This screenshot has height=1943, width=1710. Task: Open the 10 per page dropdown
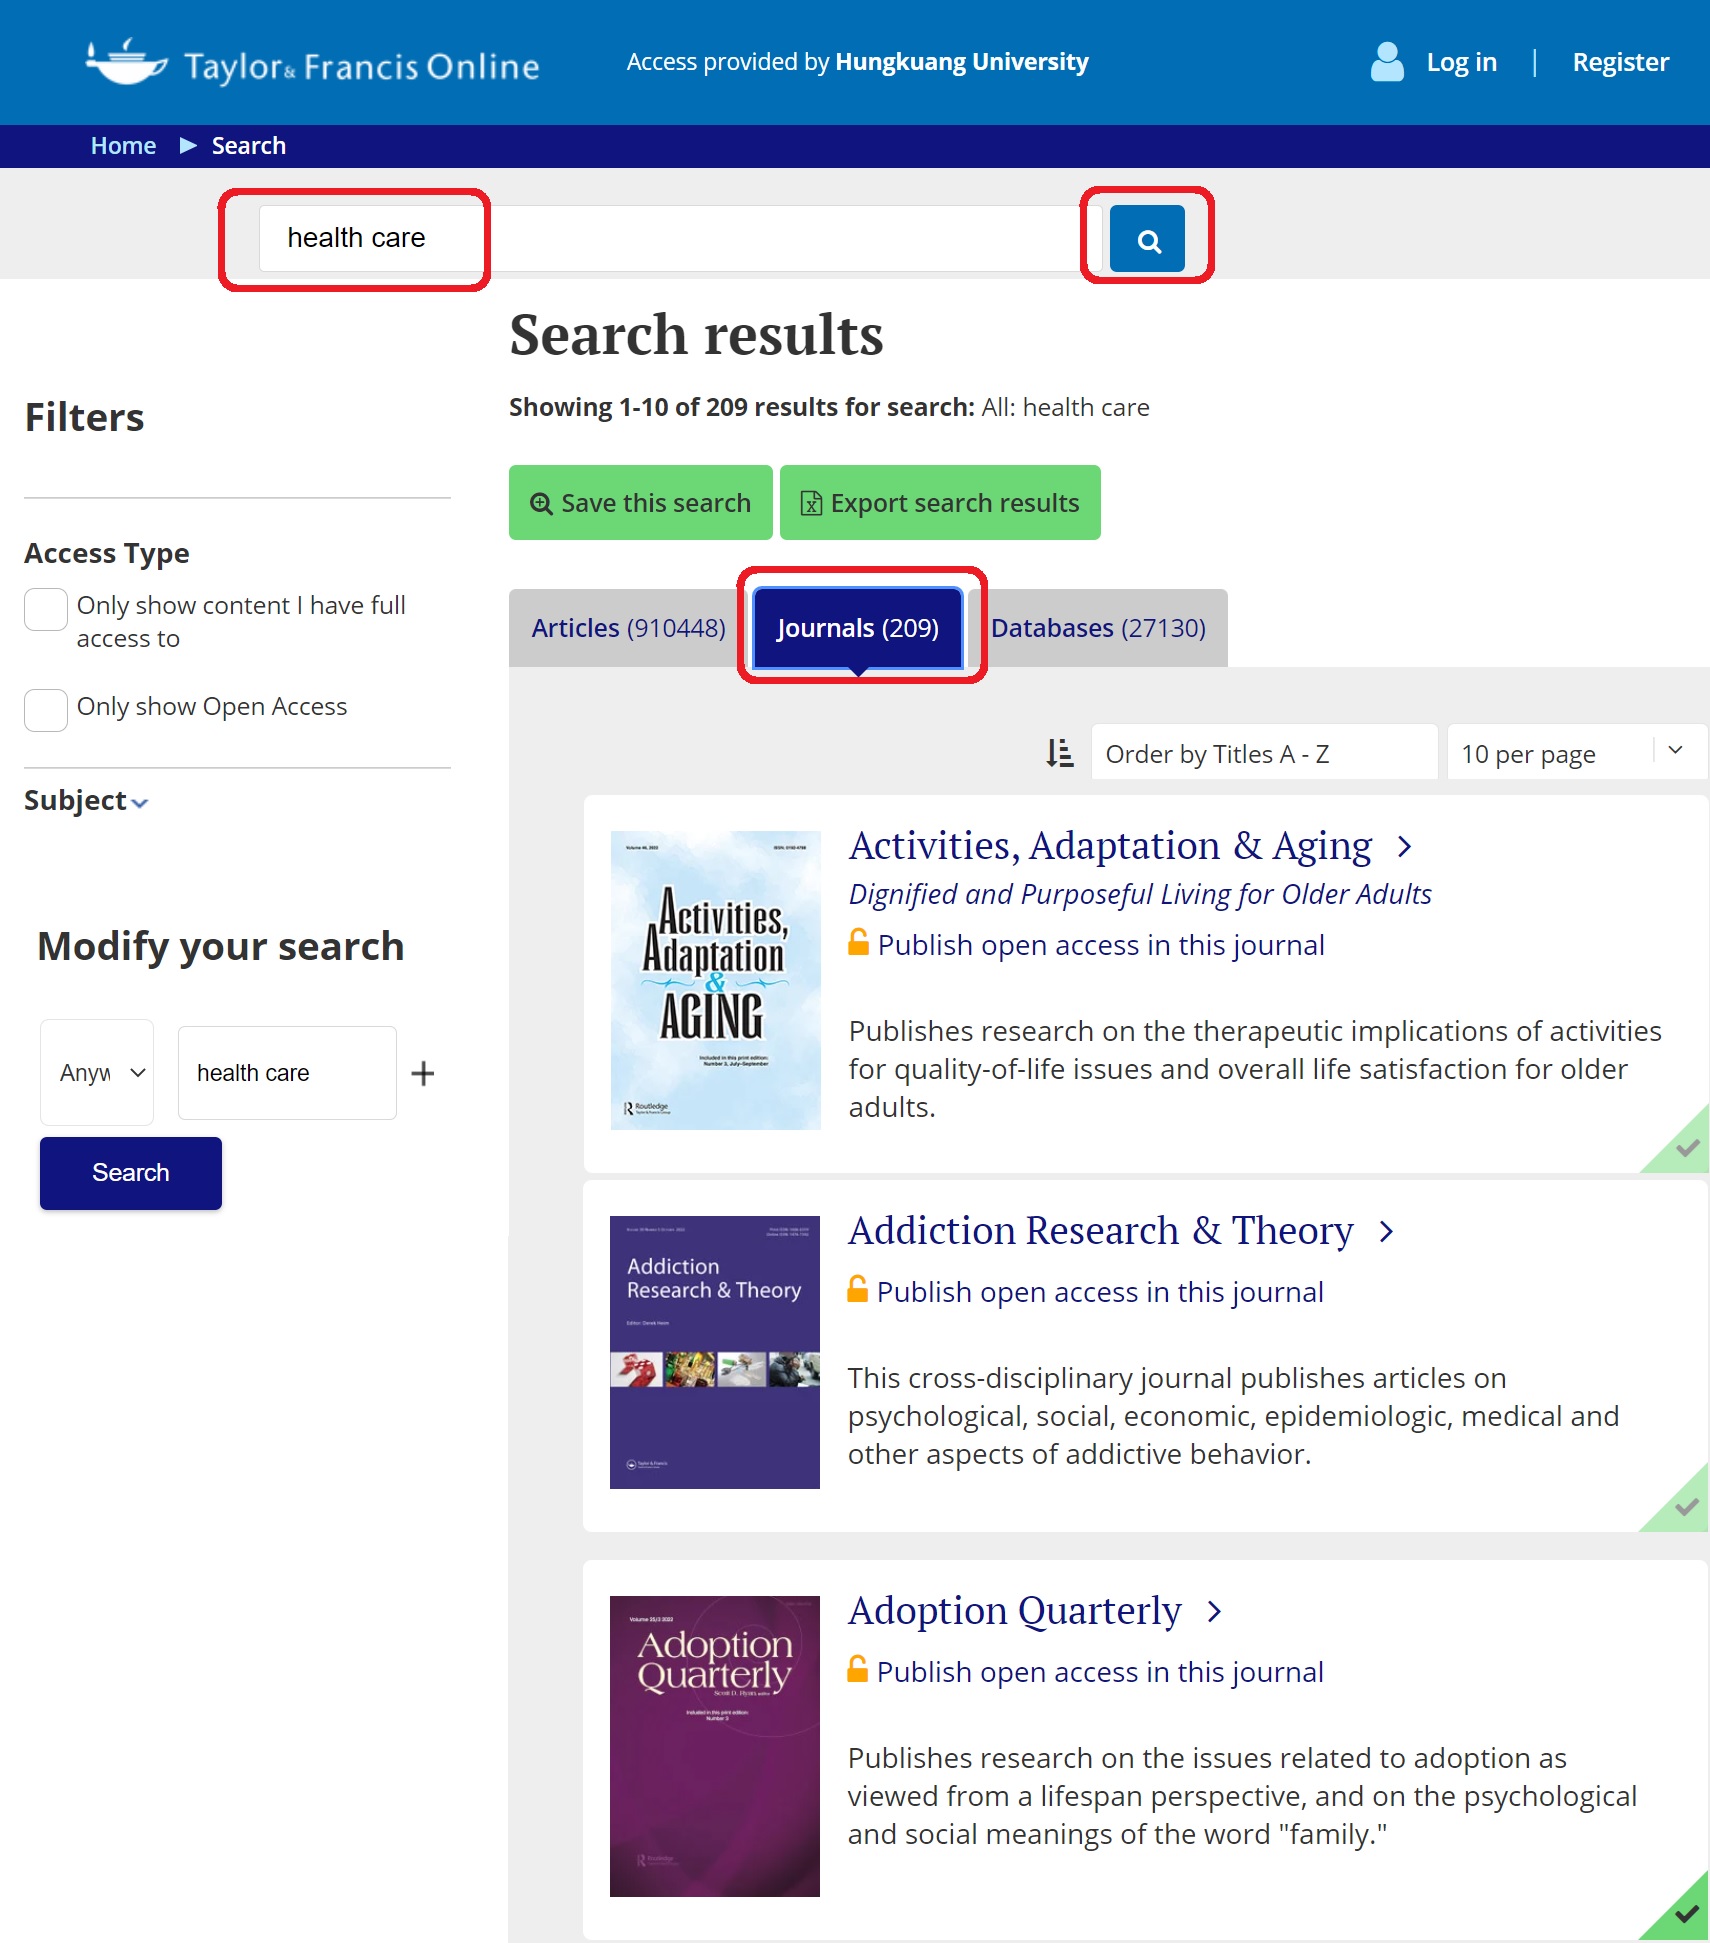click(1576, 753)
